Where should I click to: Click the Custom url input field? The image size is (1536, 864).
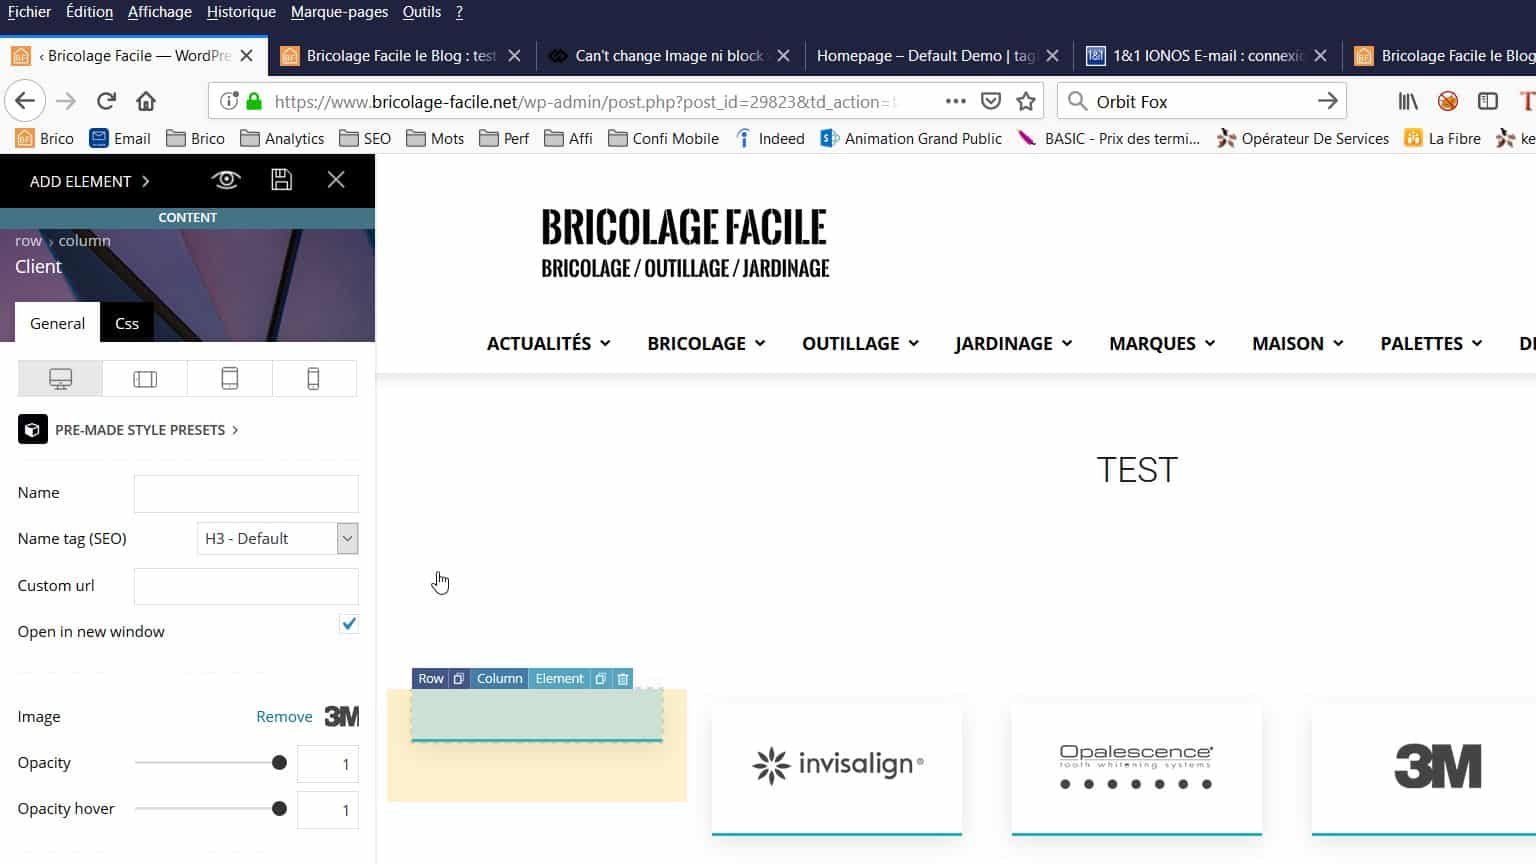(246, 586)
